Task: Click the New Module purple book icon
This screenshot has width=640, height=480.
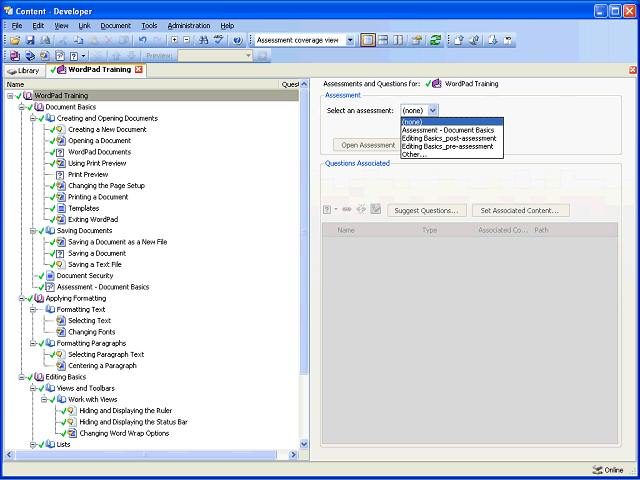Action: pyautogui.click(x=15, y=55)
